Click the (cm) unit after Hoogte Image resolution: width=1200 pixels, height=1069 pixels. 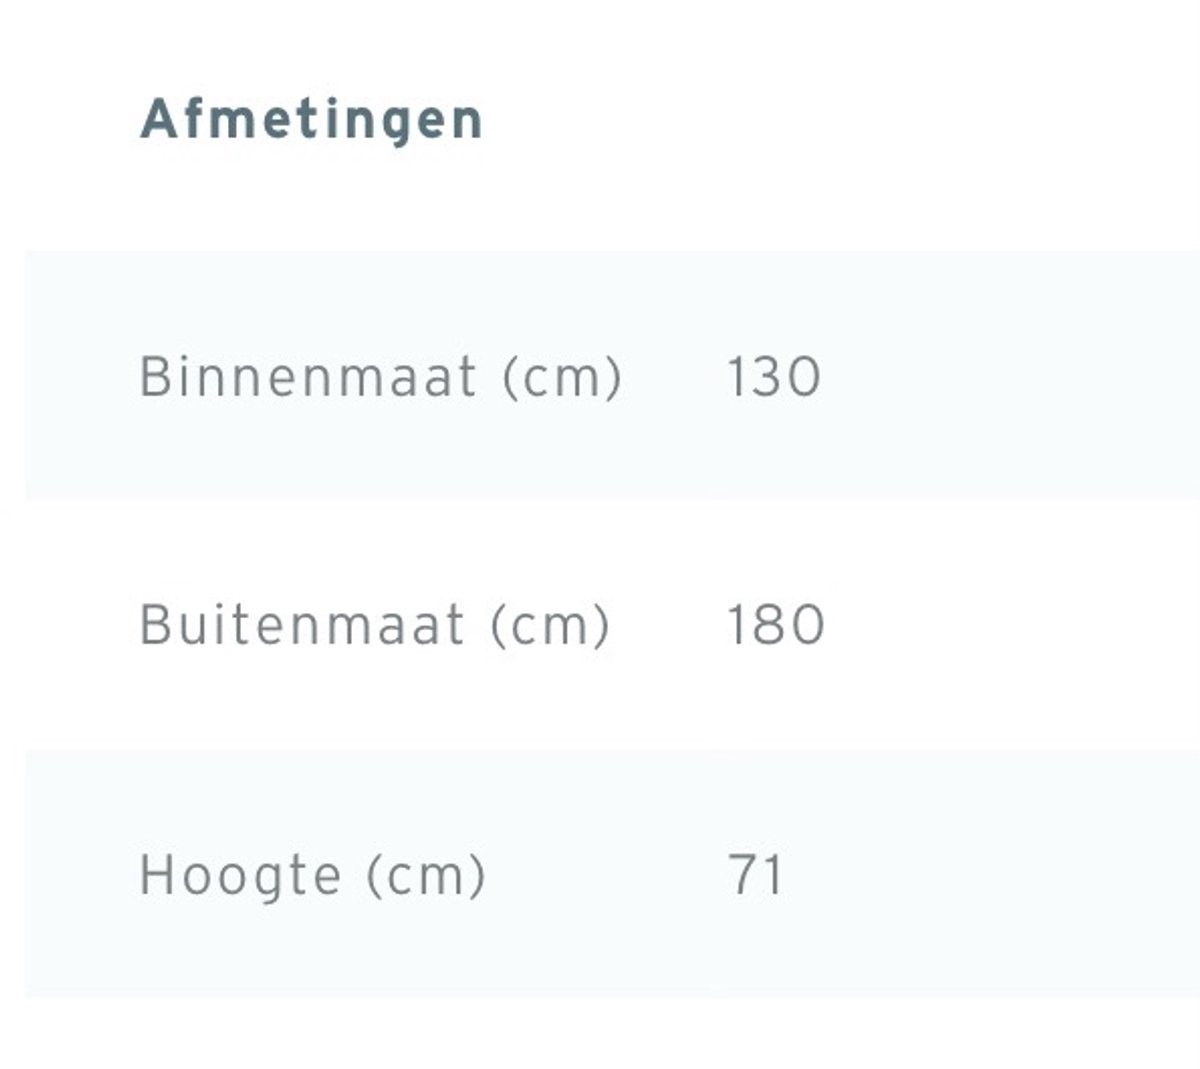coord(426,877)
